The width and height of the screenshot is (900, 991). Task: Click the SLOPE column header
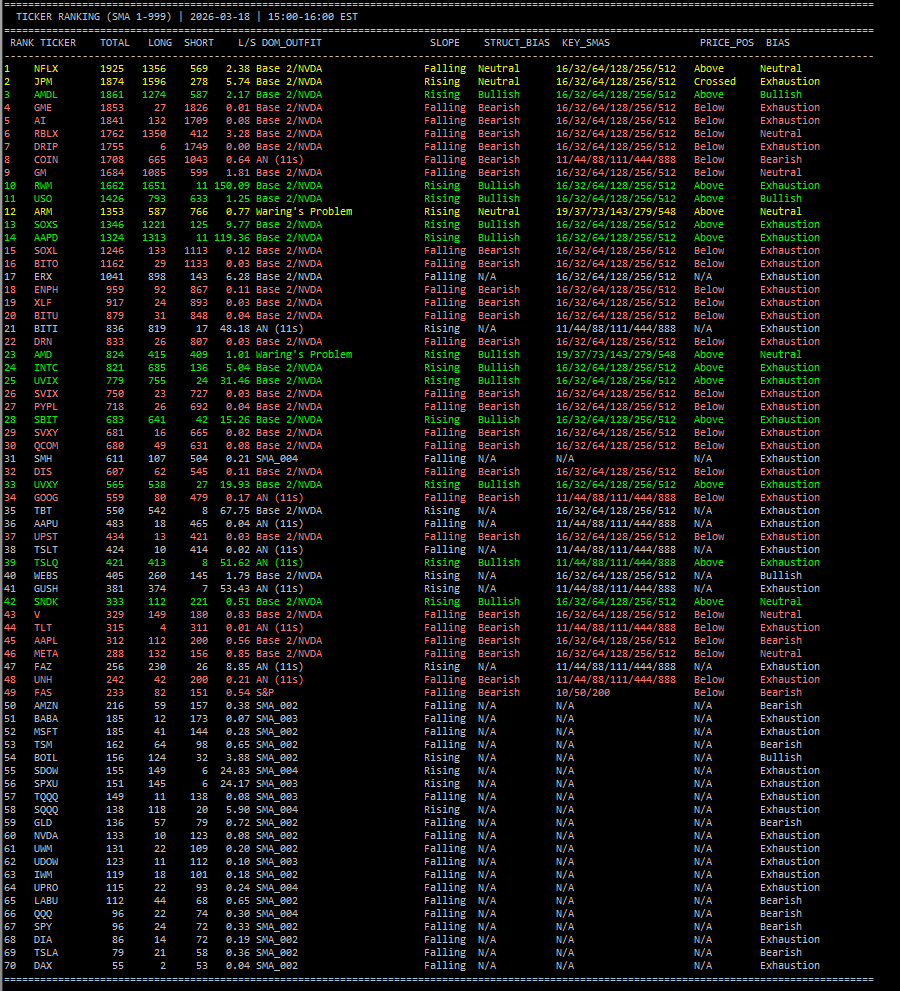[445, 43]
